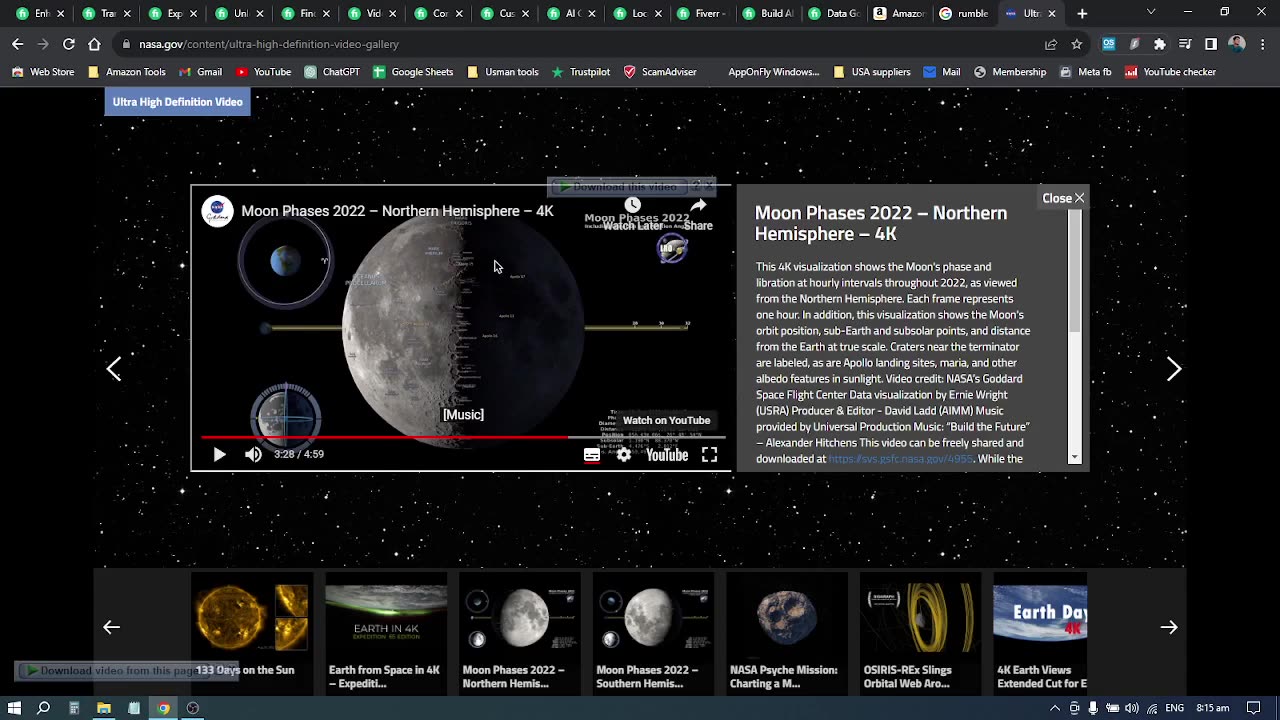1280x720 pixels.
Task: Open the tab search dropdown chevron
Action: point(1151,12)
